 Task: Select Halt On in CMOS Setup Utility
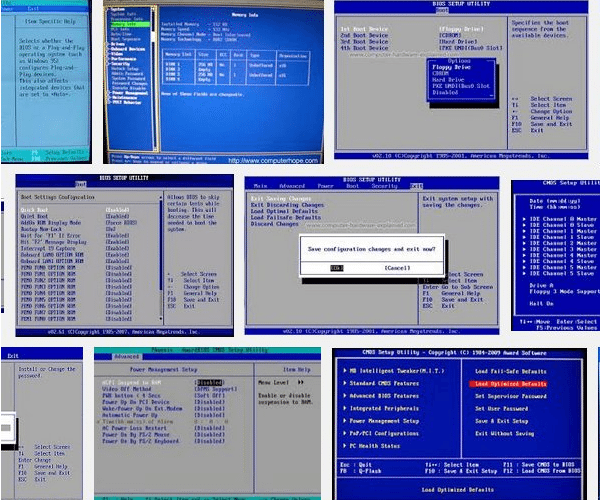pos(541,303)
